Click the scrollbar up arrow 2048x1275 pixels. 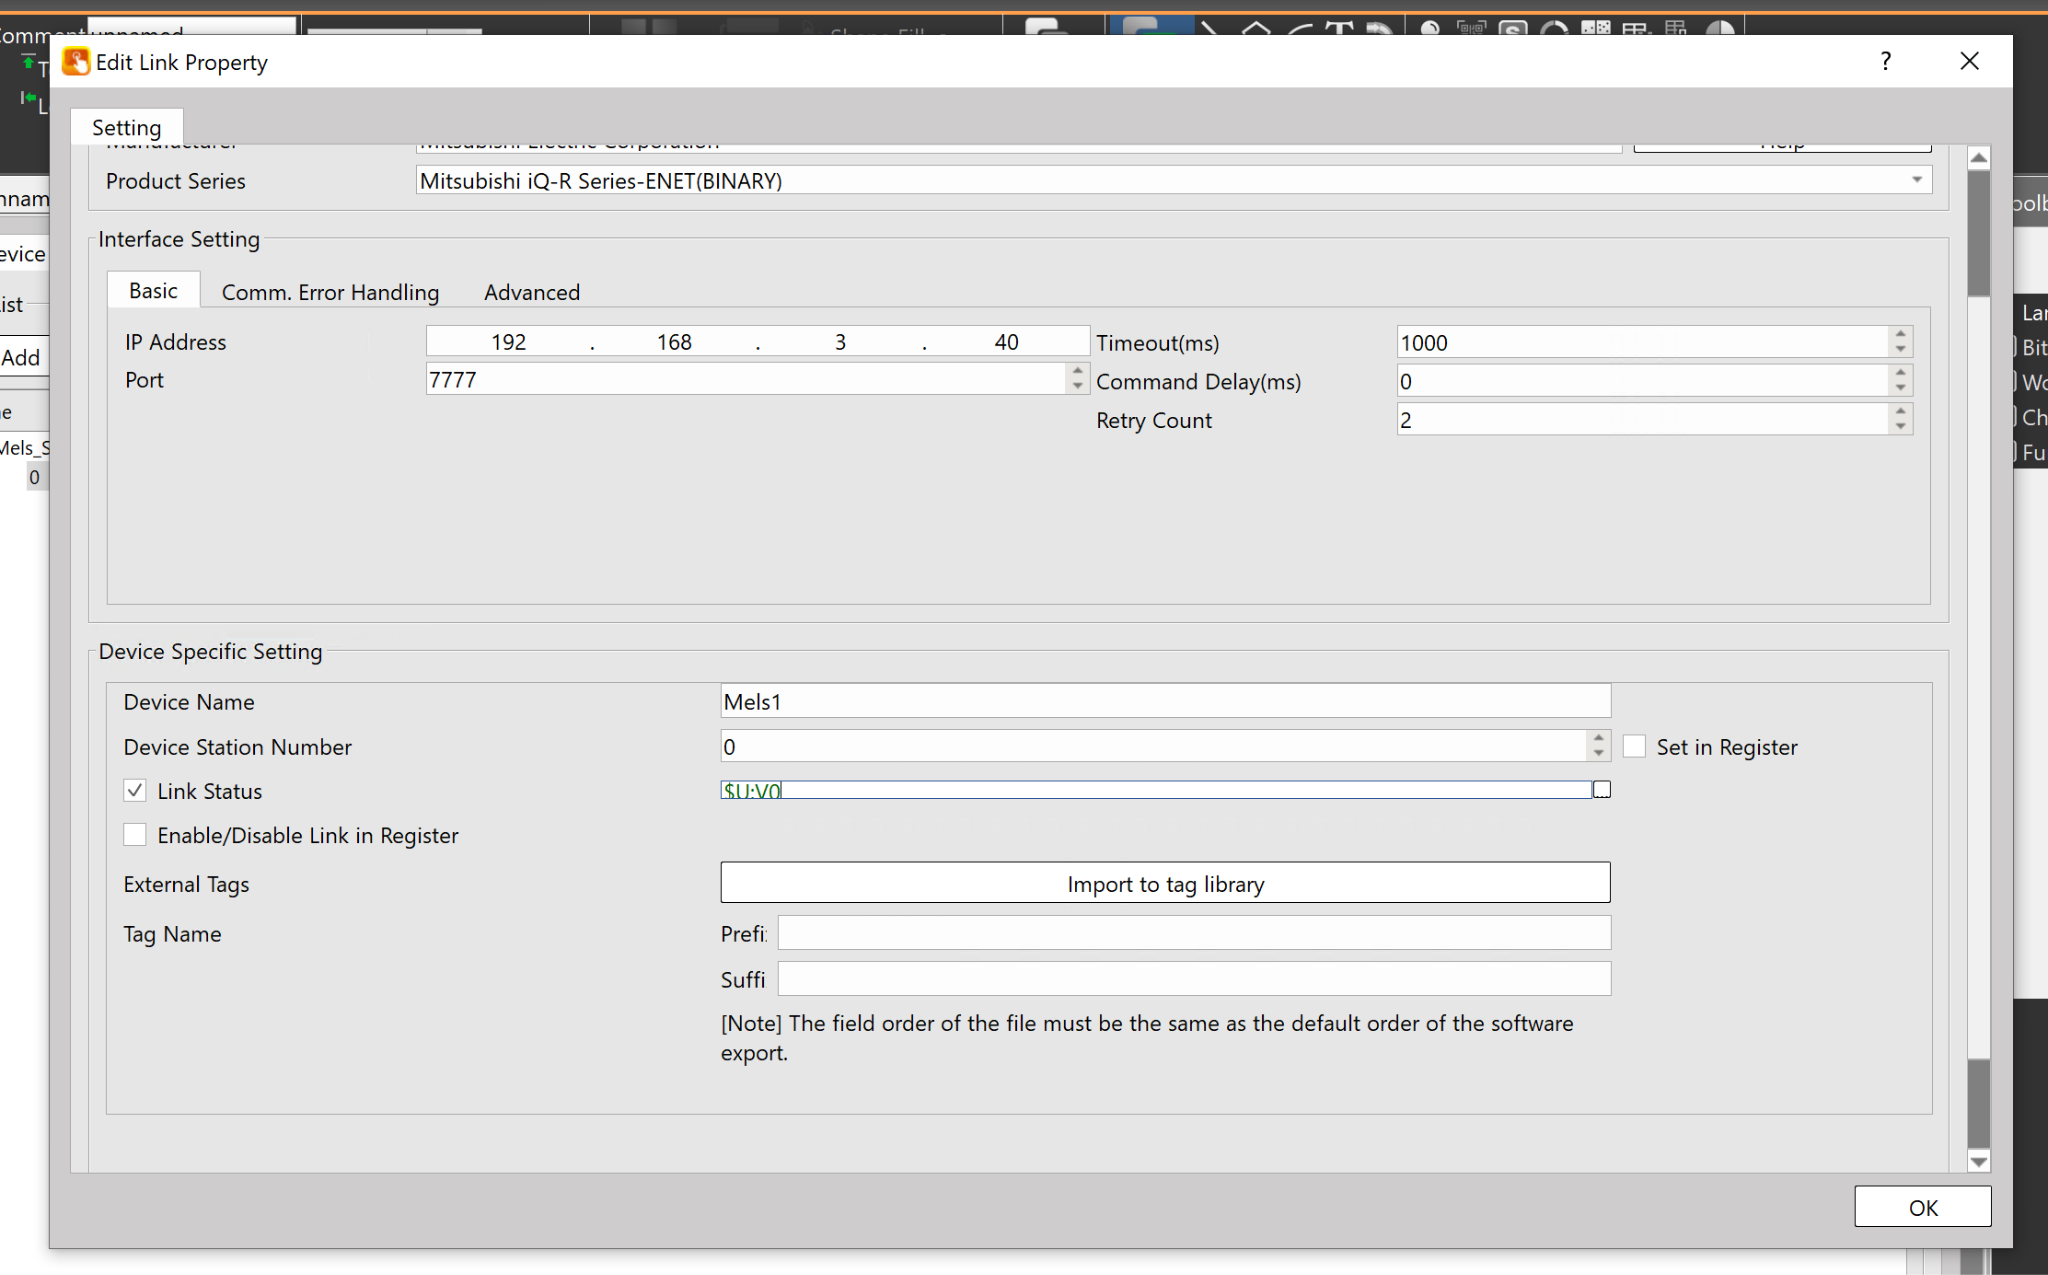tap(1978, 158)
